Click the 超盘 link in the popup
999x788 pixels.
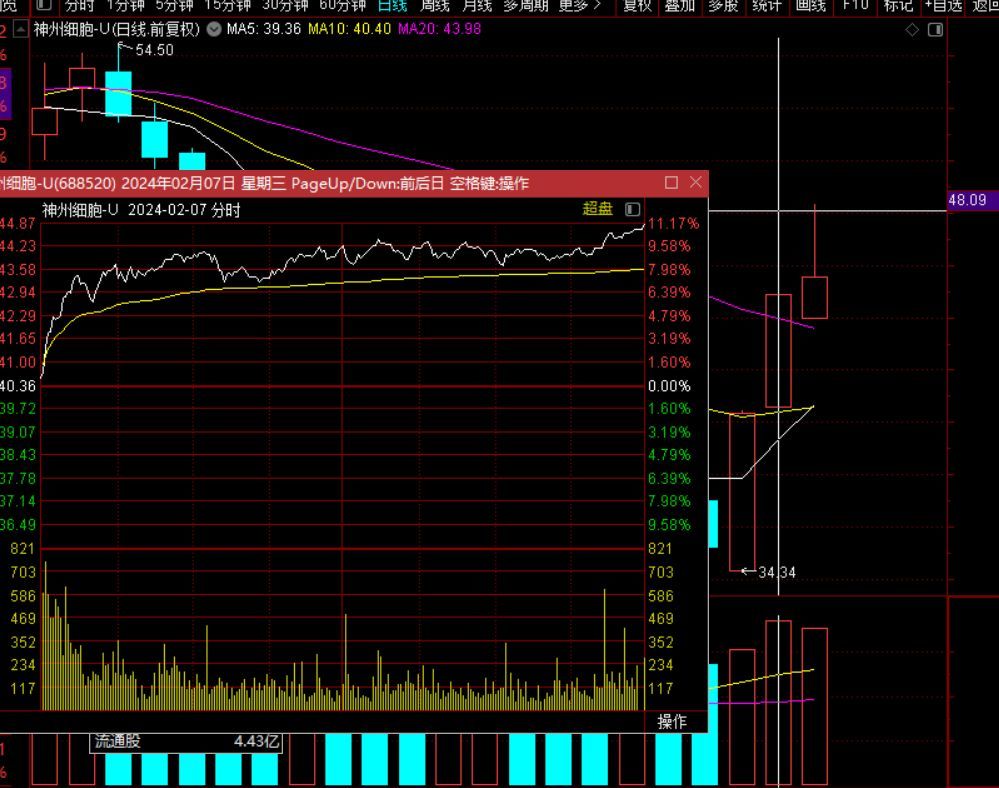(597, 209)
